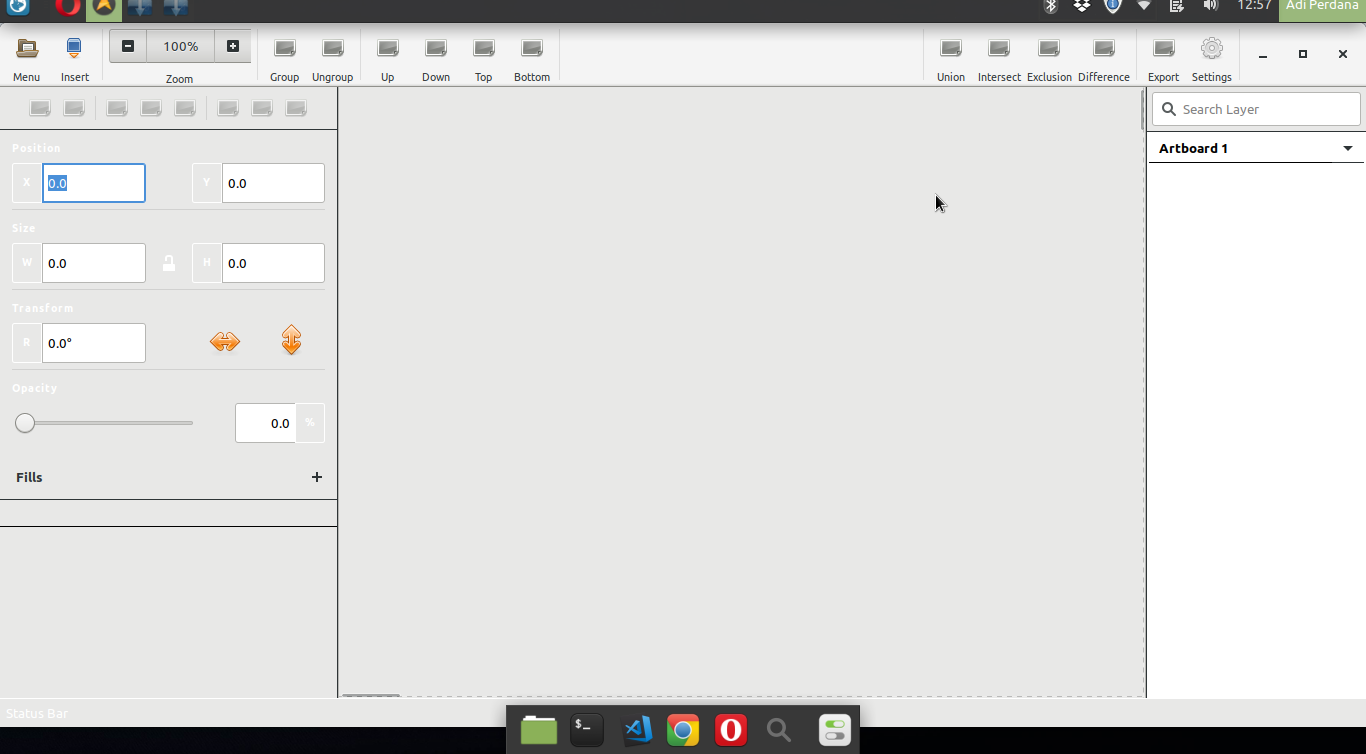This screenshot has width=1366, height=754.
Task: Adjust the Opacity slider
Action: pyautogui.click(x=25, y=423)
